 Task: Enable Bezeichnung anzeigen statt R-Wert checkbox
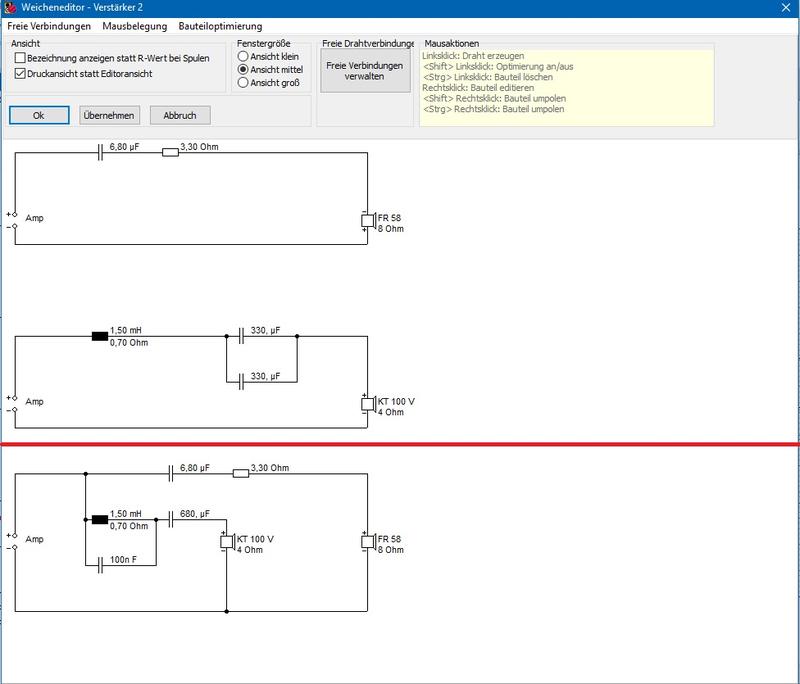point(20,58)
